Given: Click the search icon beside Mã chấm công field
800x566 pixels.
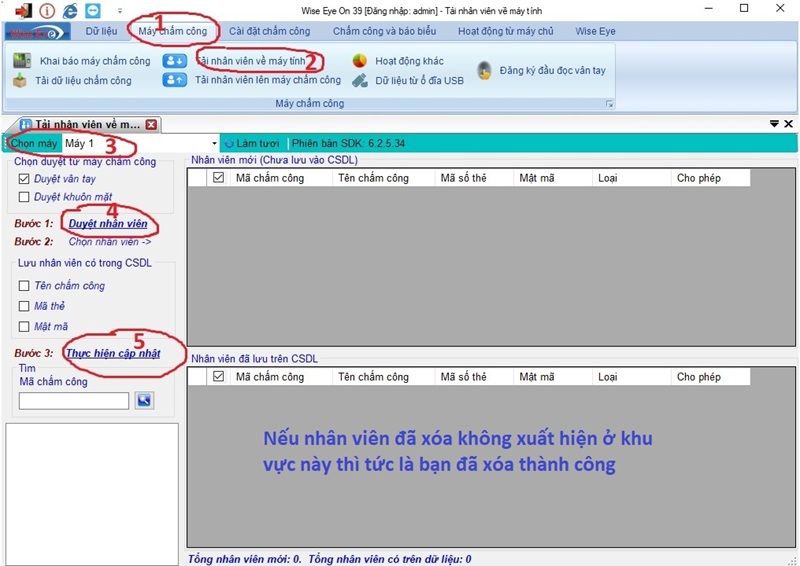Looking at the screenshot, I should click(x=145, y=400).
